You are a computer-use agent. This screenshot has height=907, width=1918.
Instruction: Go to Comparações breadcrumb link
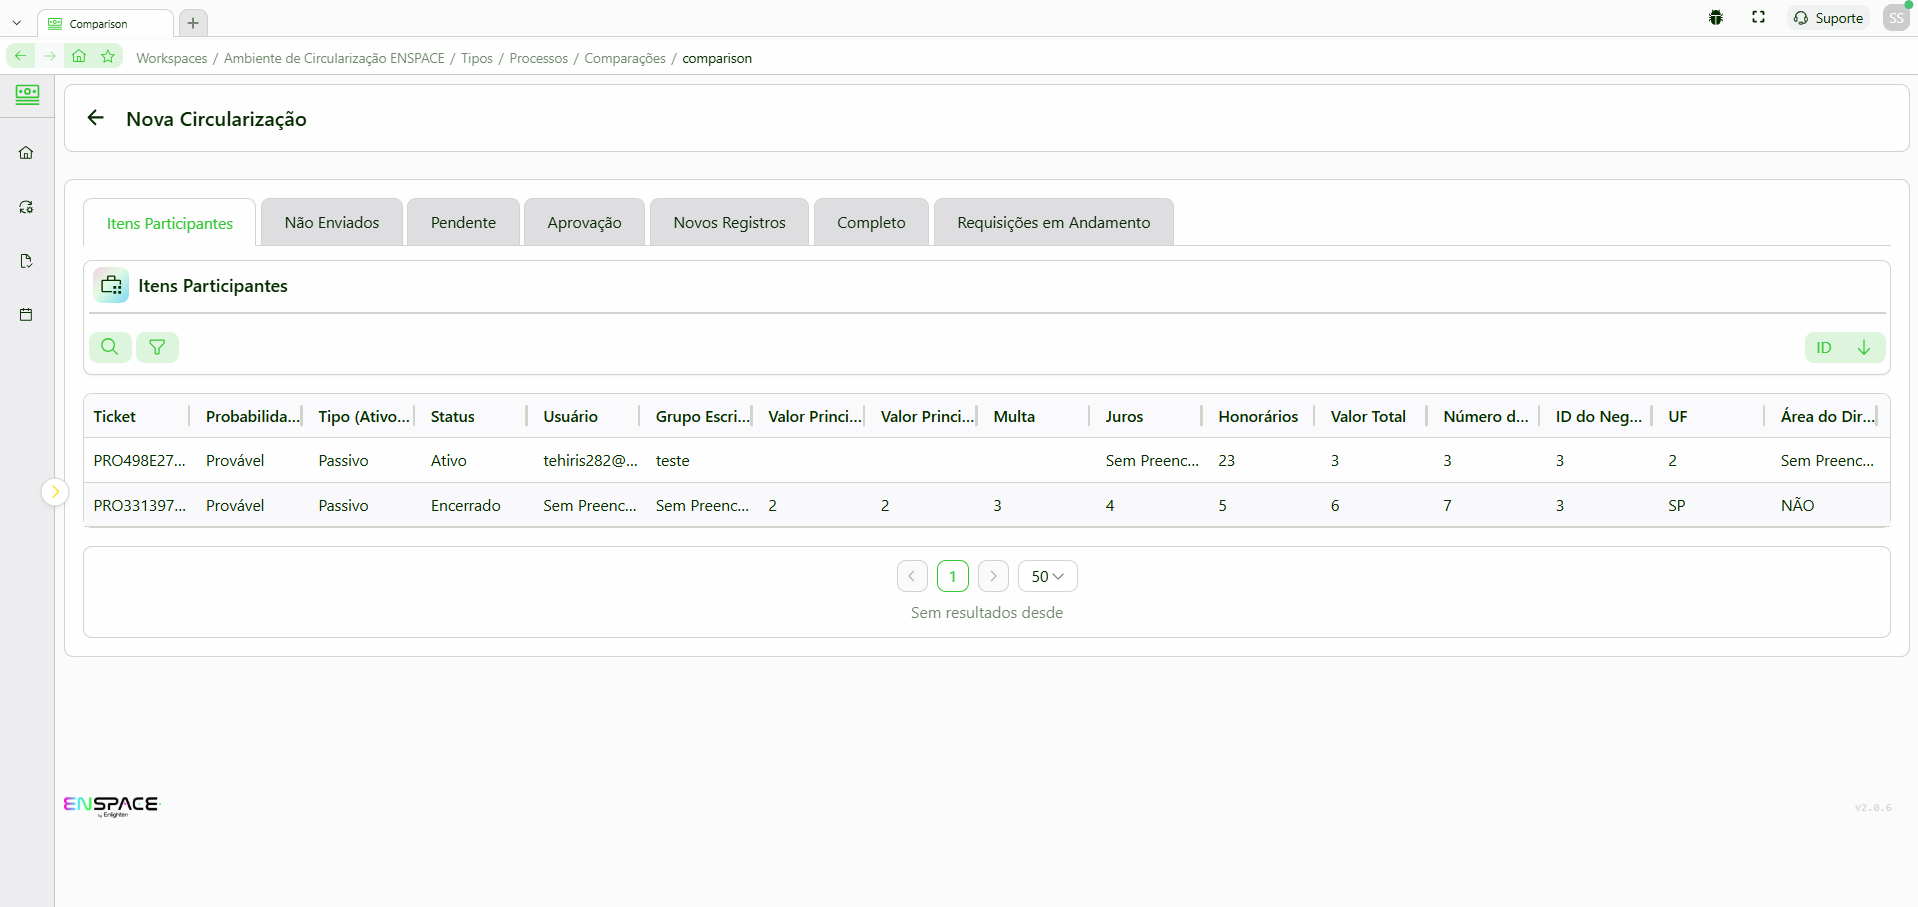tap(625, 58)
